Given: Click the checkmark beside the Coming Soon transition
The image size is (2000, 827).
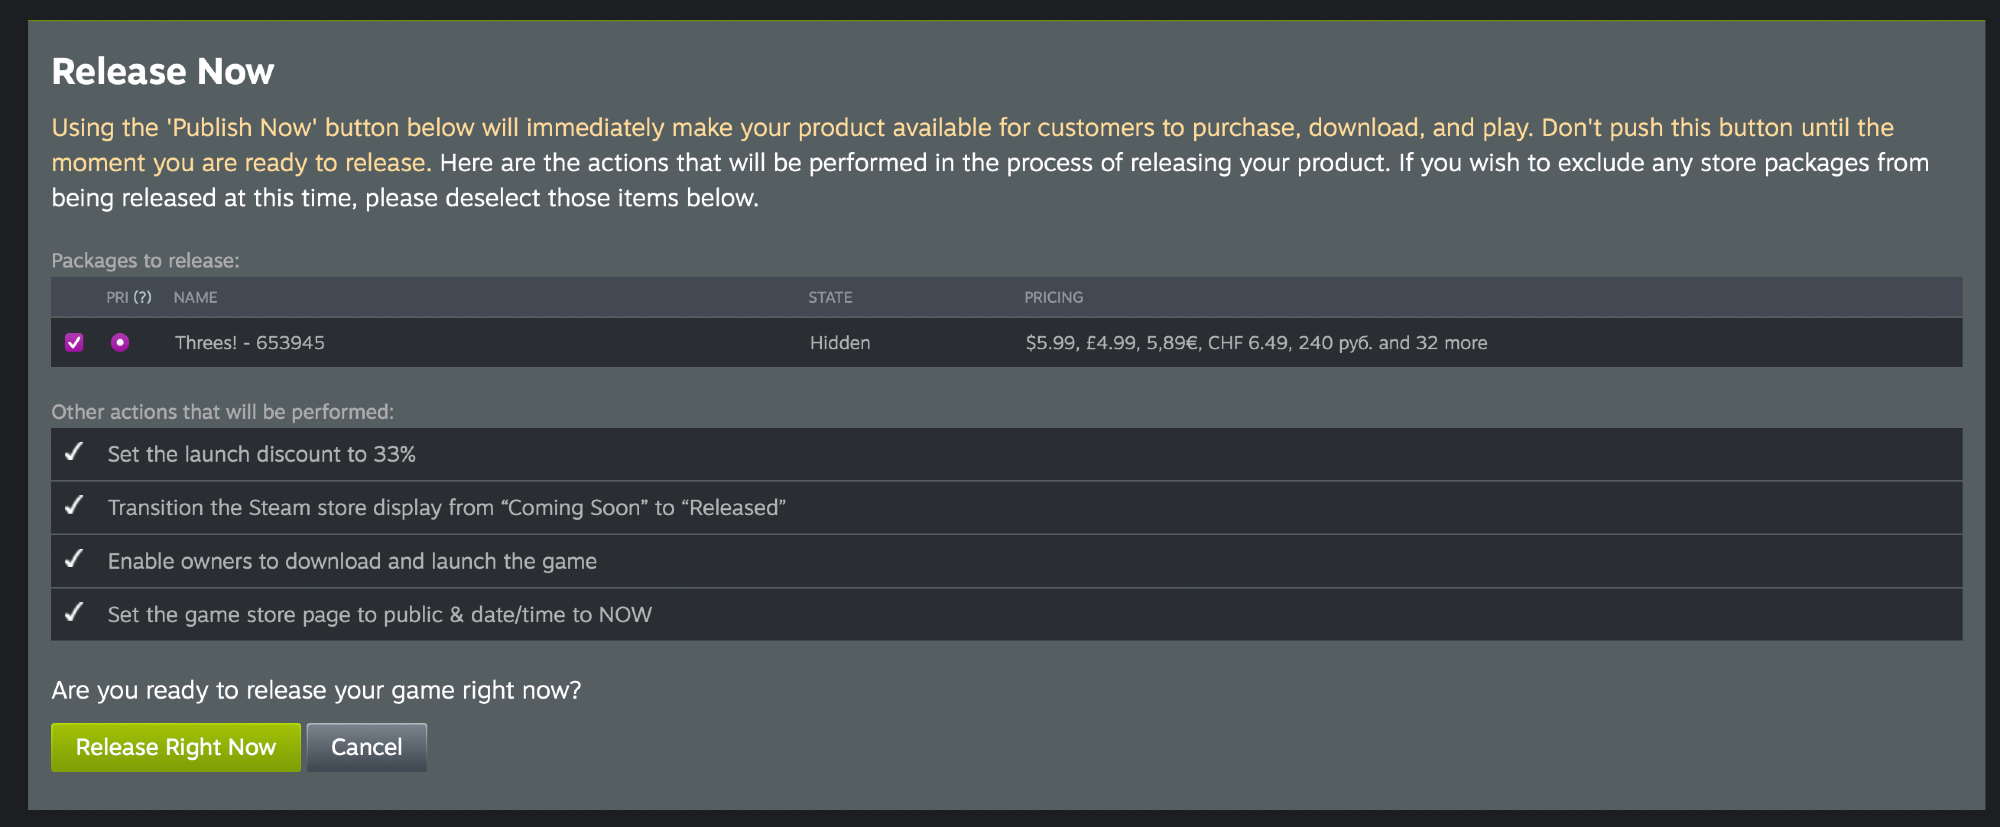Looking at the screenshot, I should 74,506.
